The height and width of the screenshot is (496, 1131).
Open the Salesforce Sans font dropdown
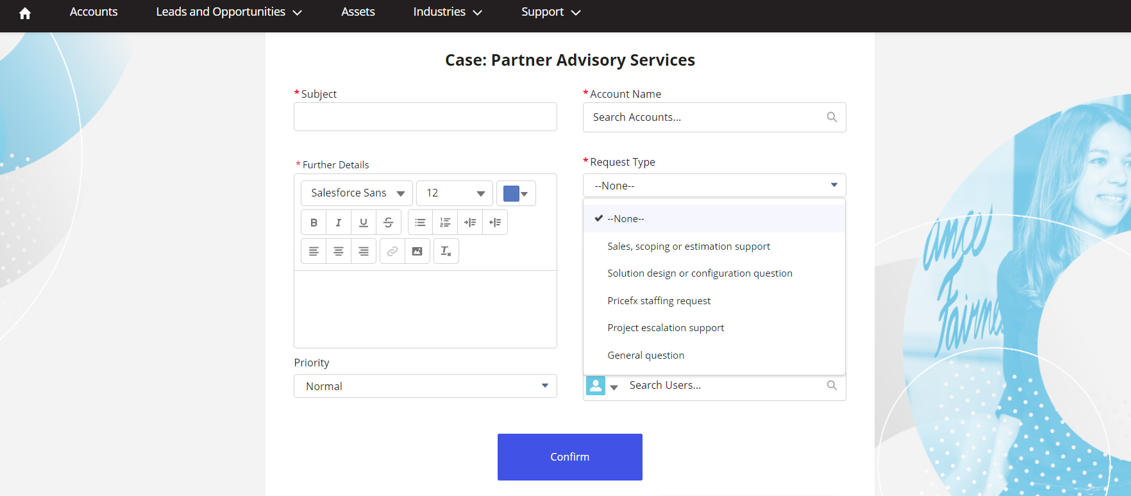(x=357, y=193)
